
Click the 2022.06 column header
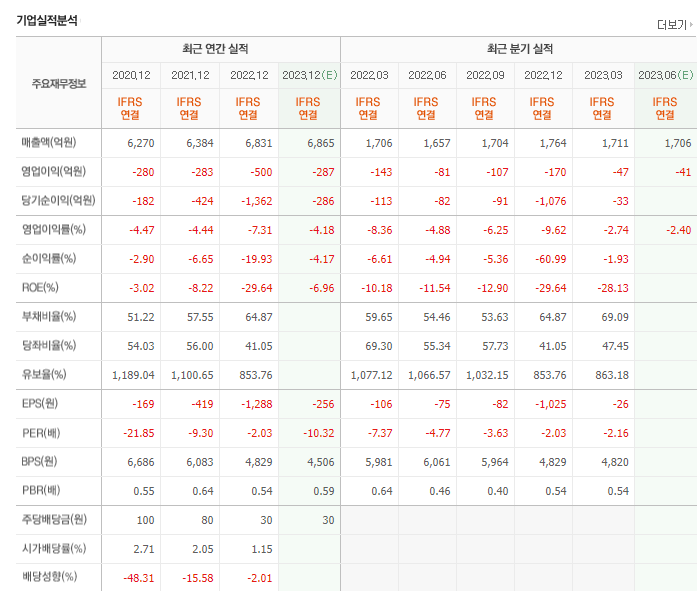[427, 75]
